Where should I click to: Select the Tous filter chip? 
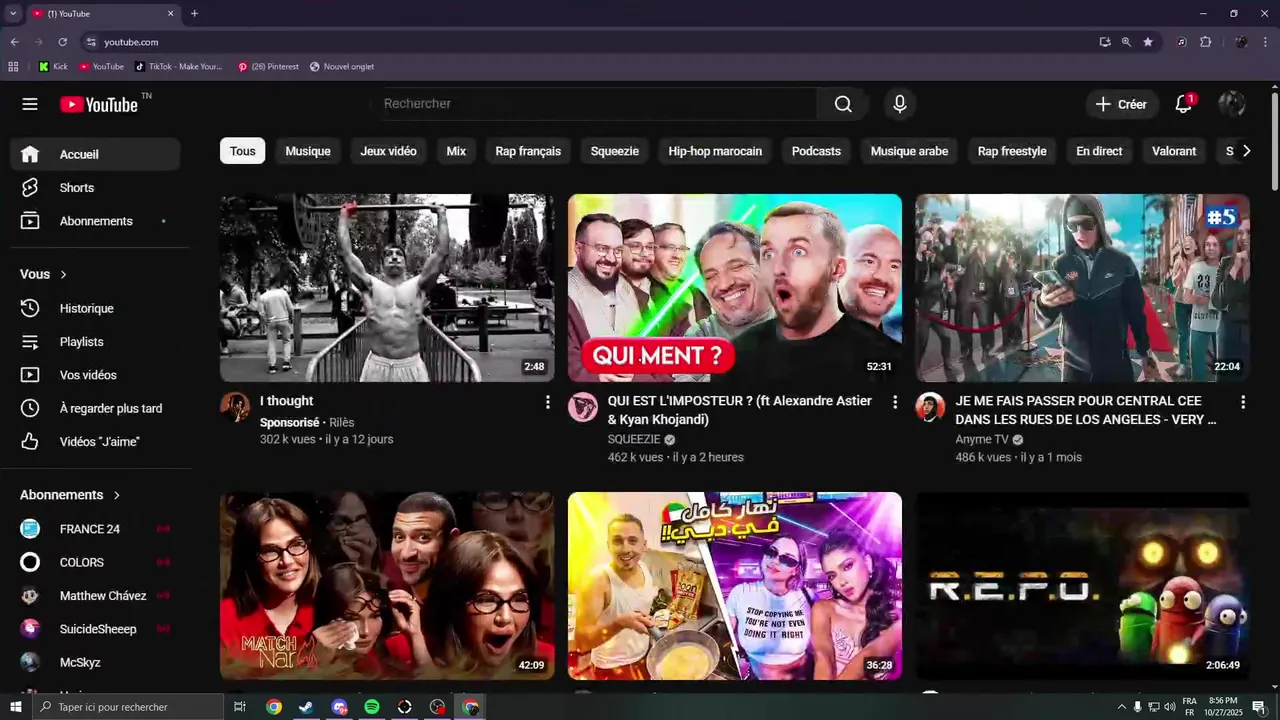[243, 151]
